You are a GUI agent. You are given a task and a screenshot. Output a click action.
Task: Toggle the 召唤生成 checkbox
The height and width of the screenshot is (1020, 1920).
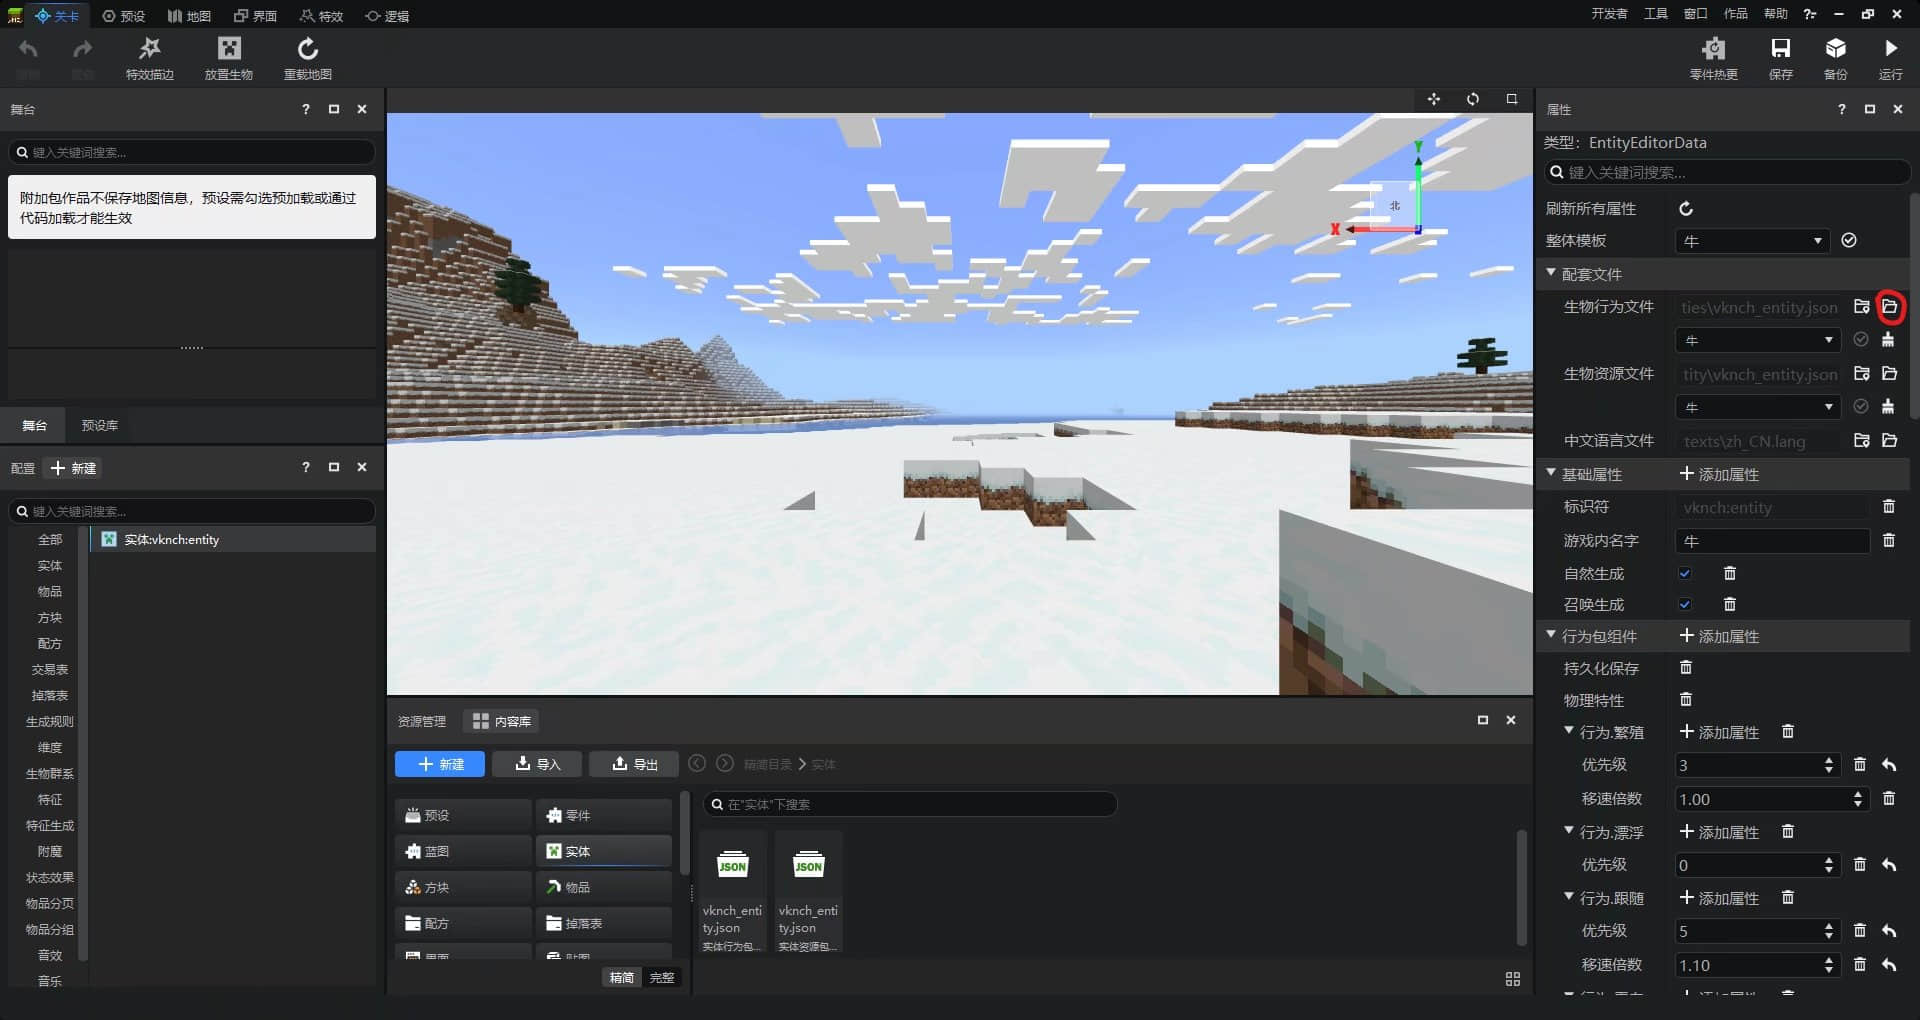(x=1685, y=604)
